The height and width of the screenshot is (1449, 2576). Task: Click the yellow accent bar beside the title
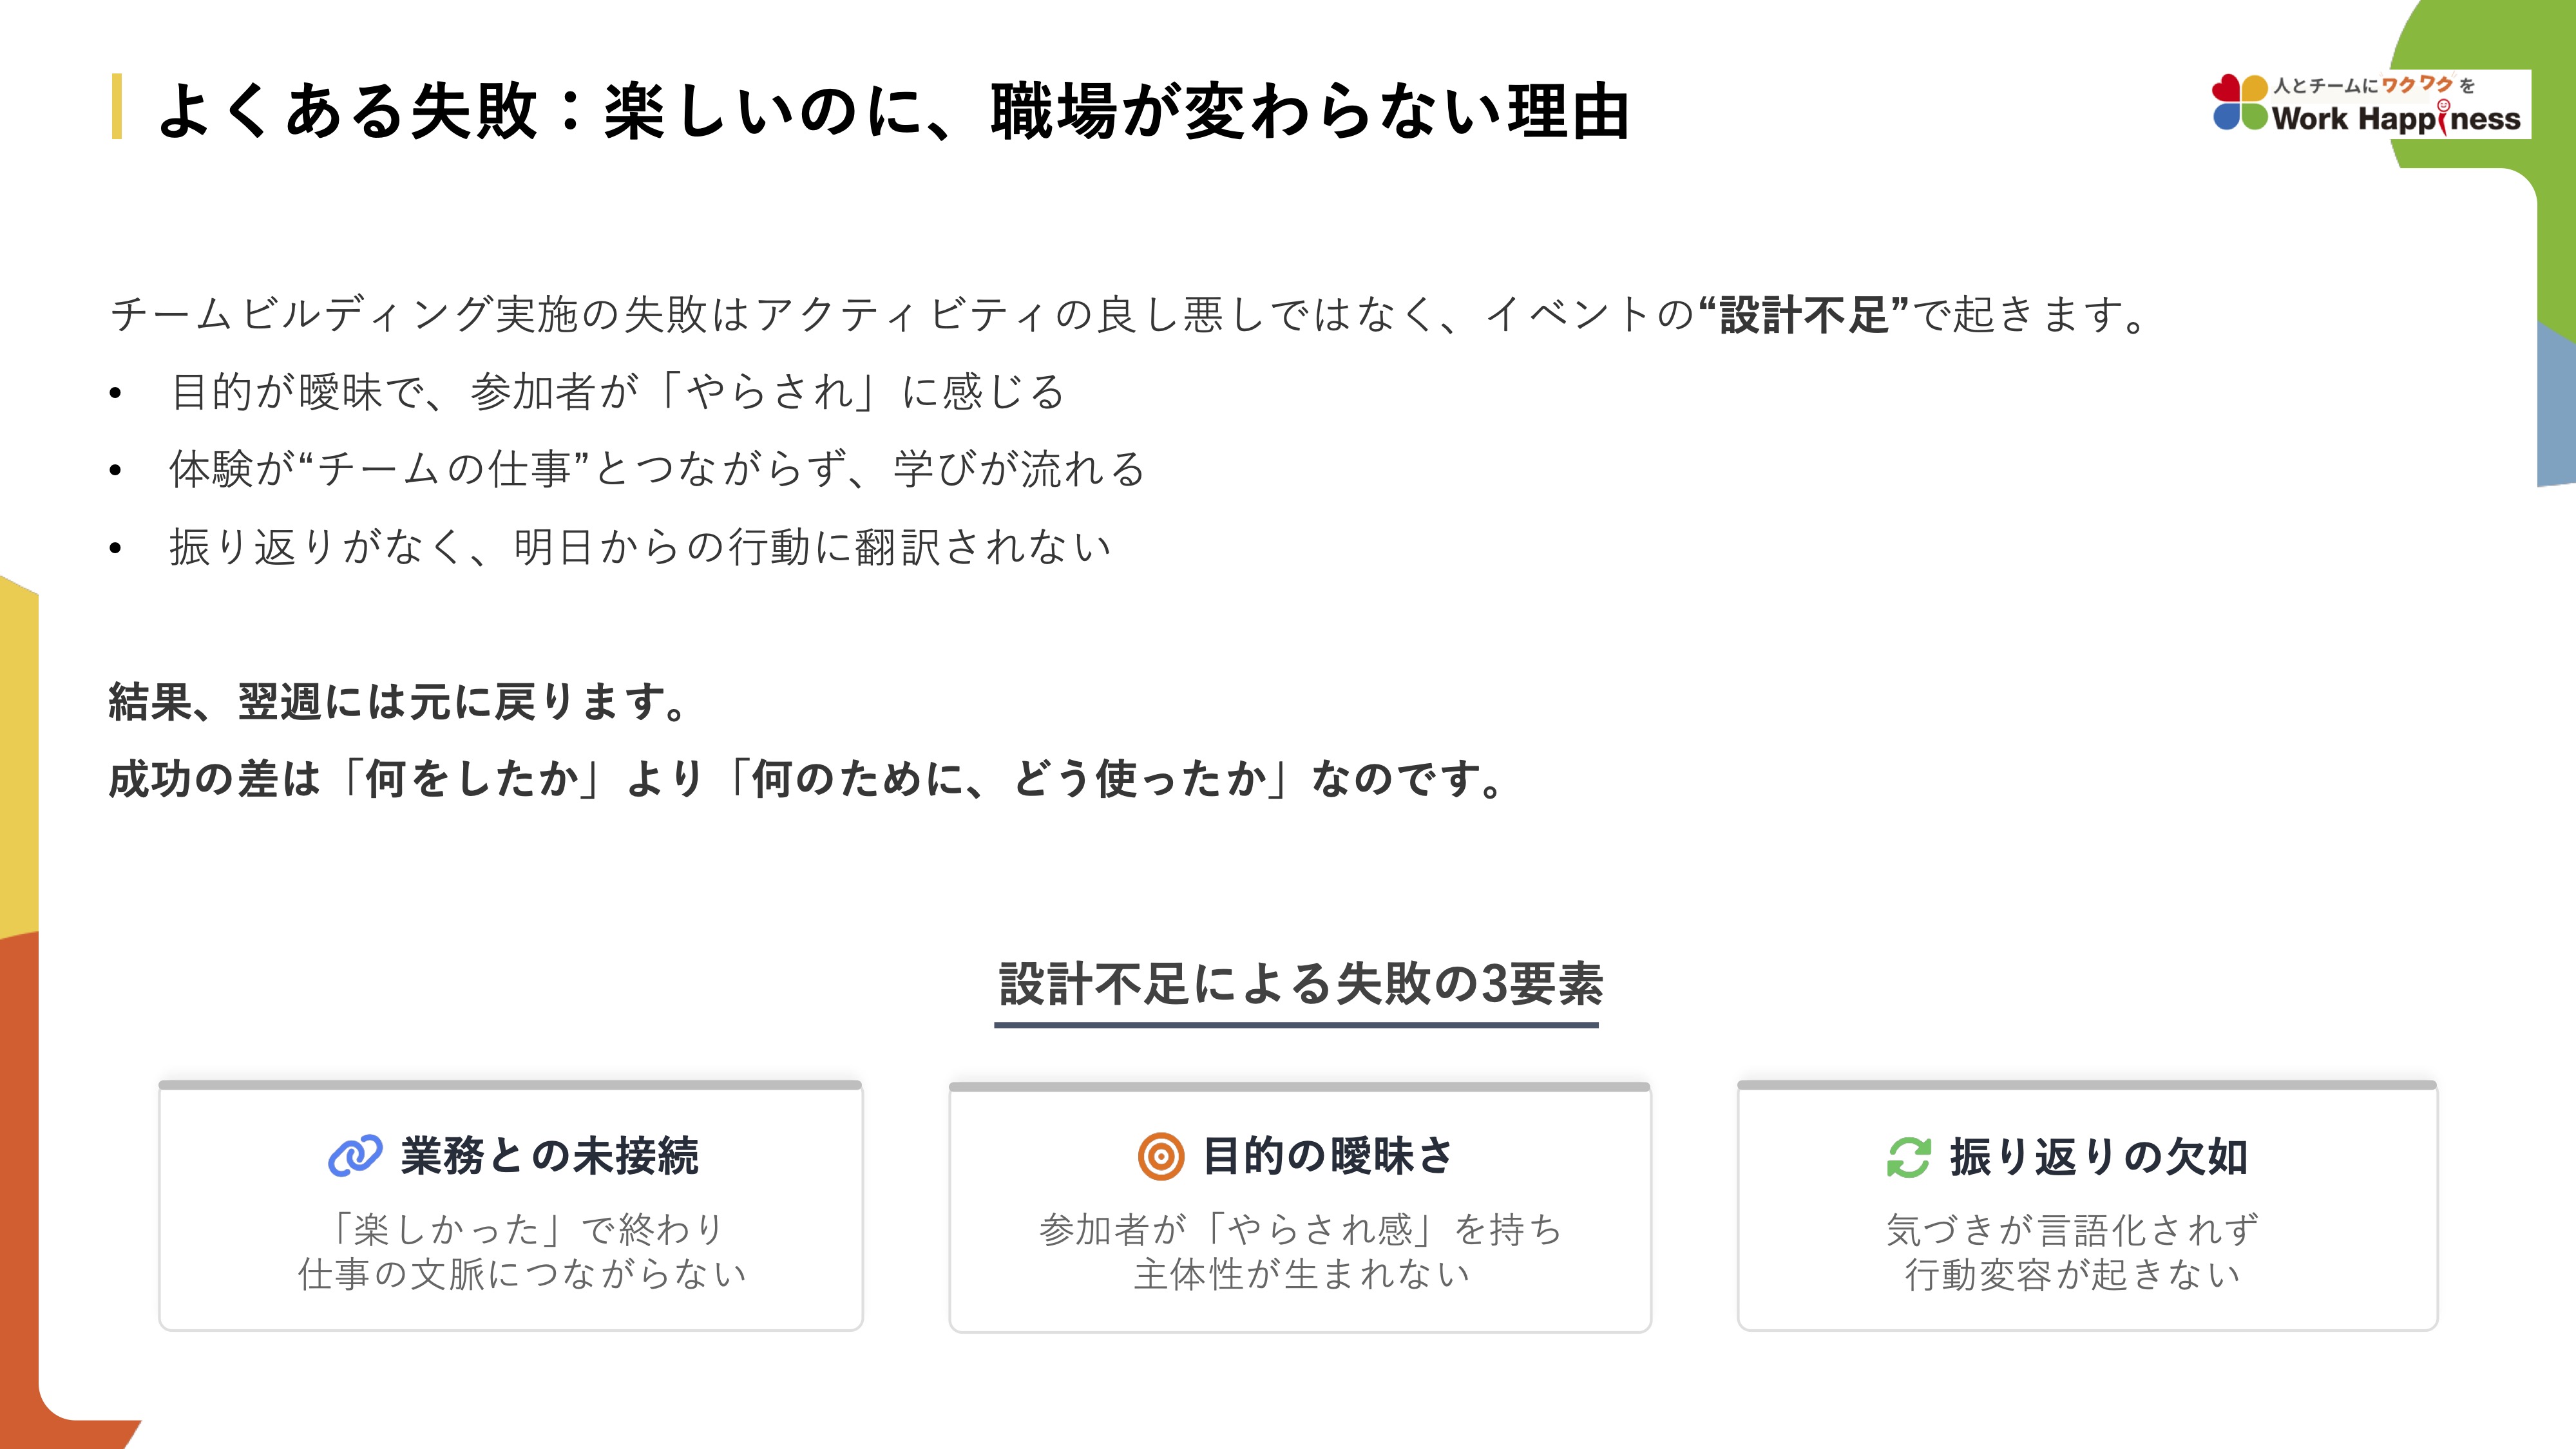117,106
